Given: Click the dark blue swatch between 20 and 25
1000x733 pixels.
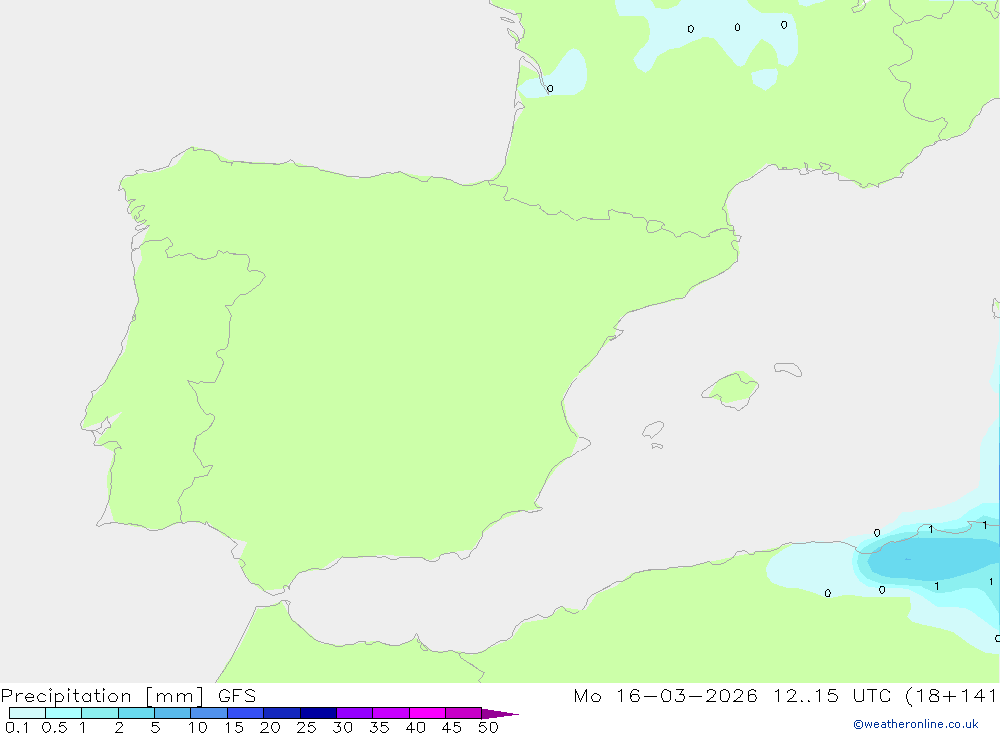Looking at the screenshot, I should (282, 713).
